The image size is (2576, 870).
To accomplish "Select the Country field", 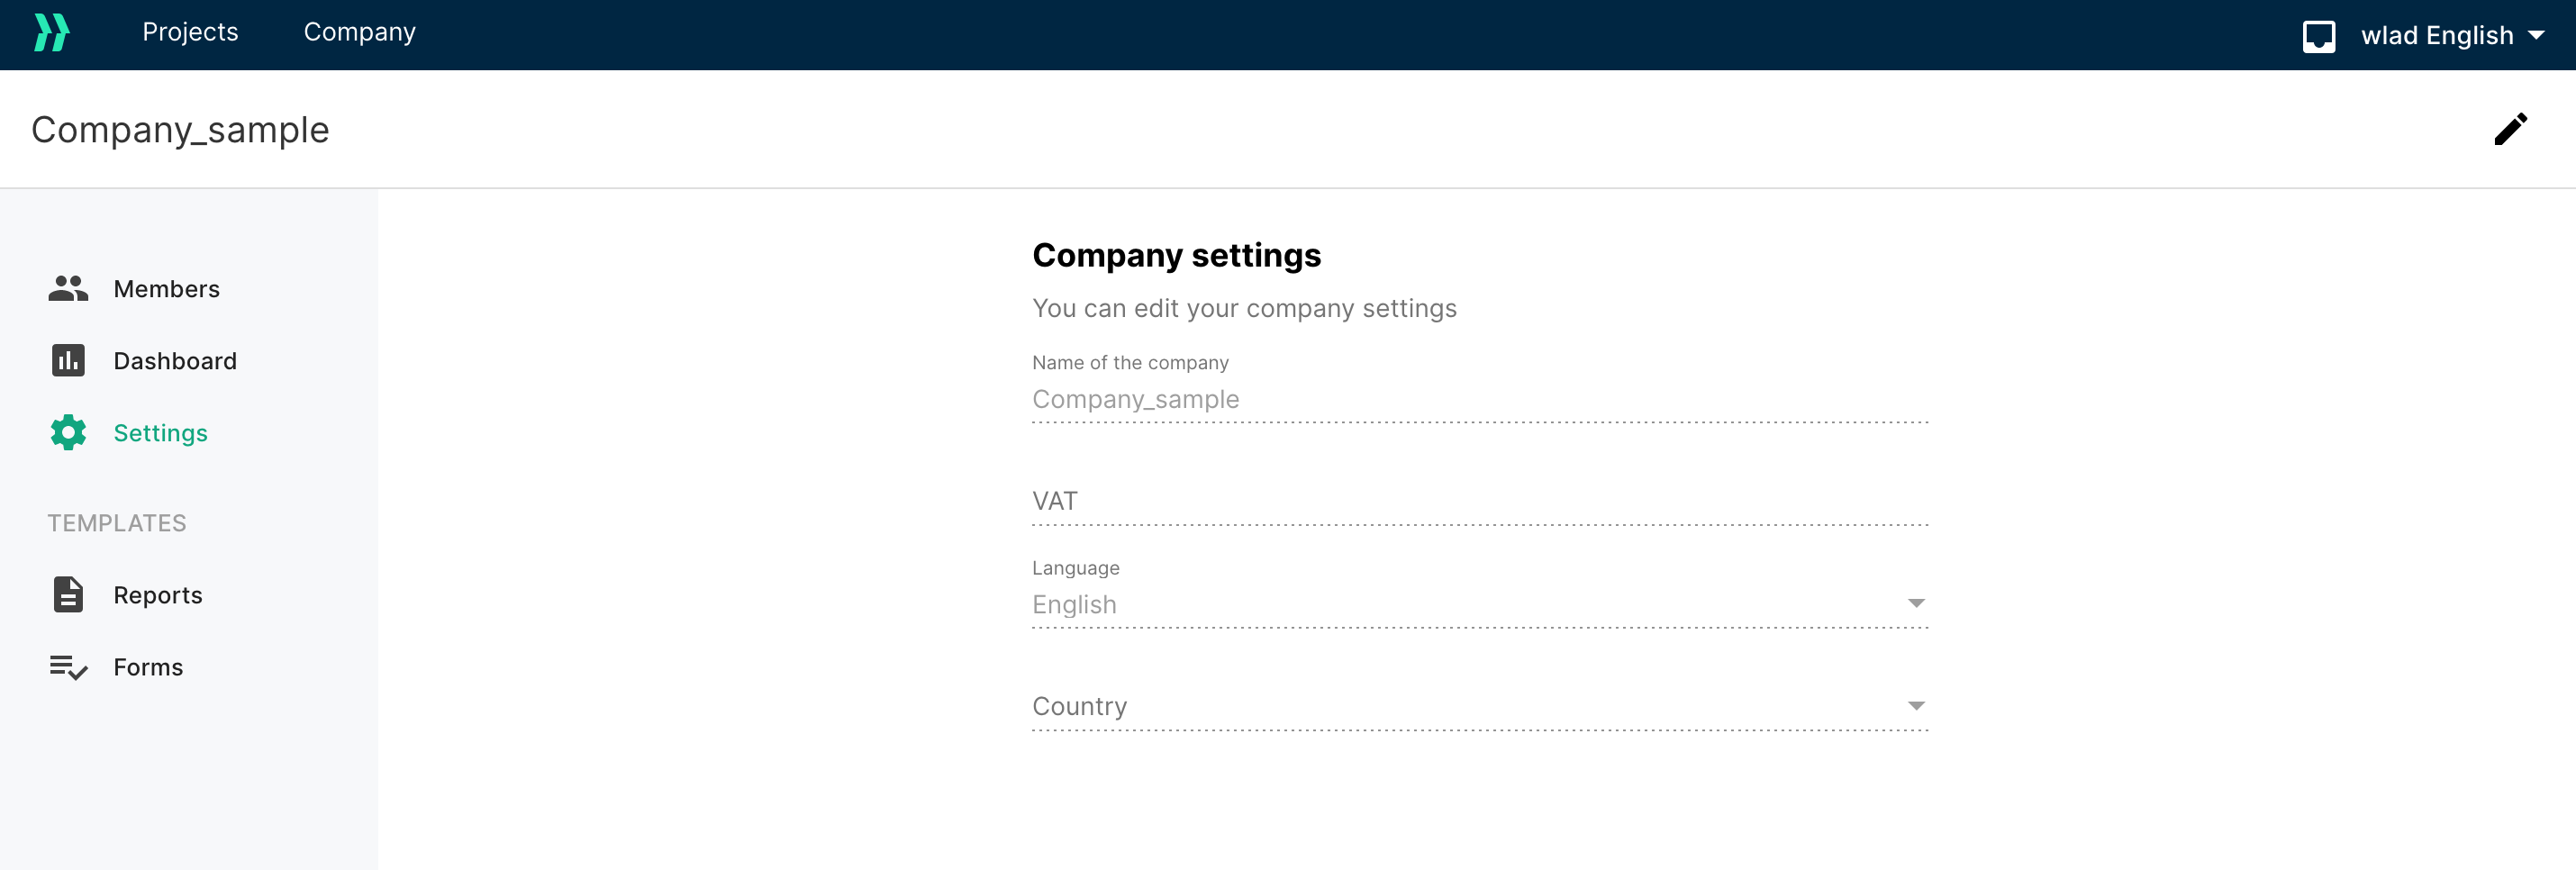I will [1479, 706].
